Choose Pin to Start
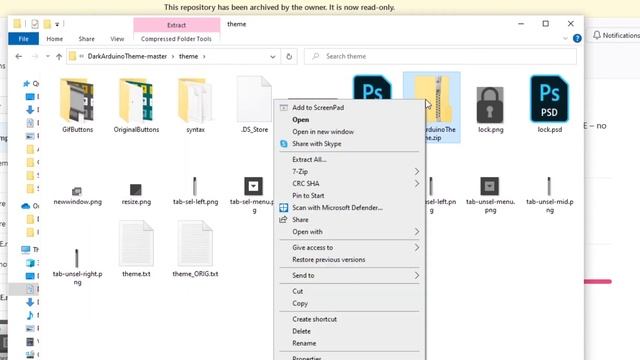The height and width of the screenshot is (360, 640). 349,196
